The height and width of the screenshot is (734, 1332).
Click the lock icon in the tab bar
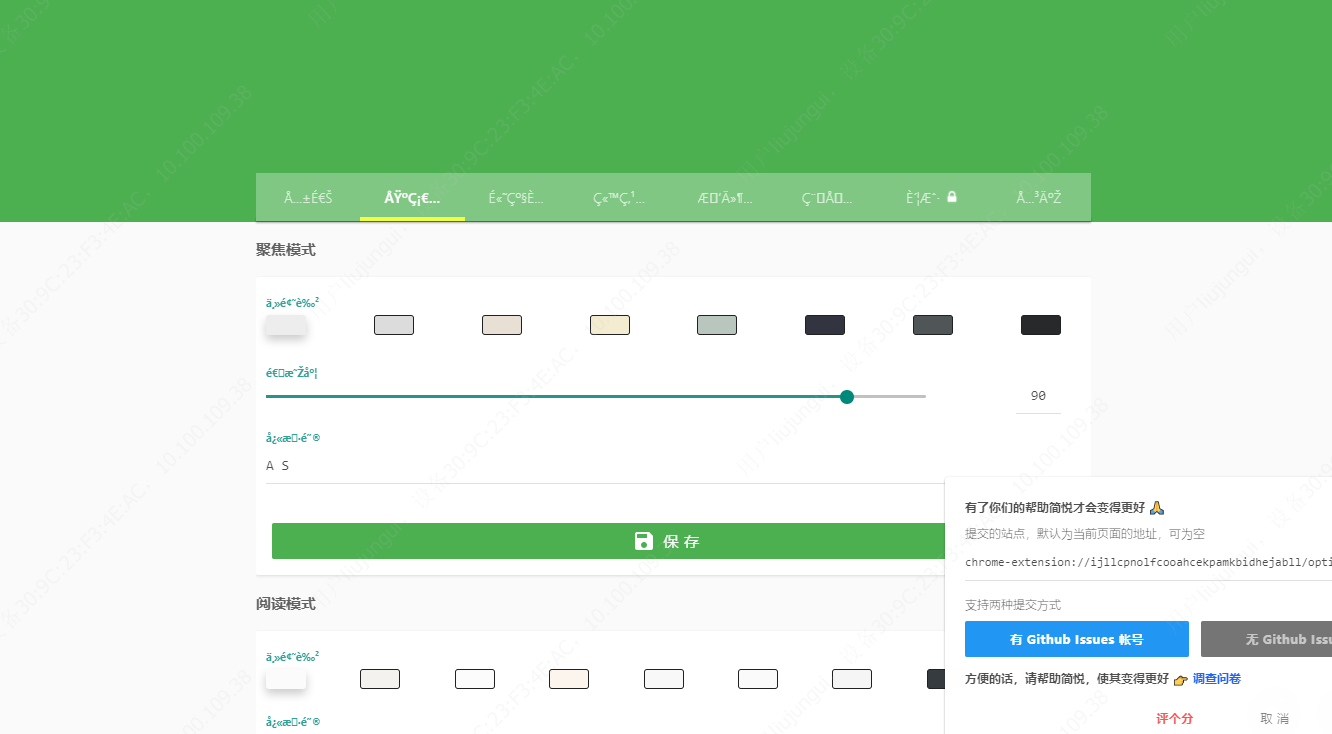tap(952, 197)
